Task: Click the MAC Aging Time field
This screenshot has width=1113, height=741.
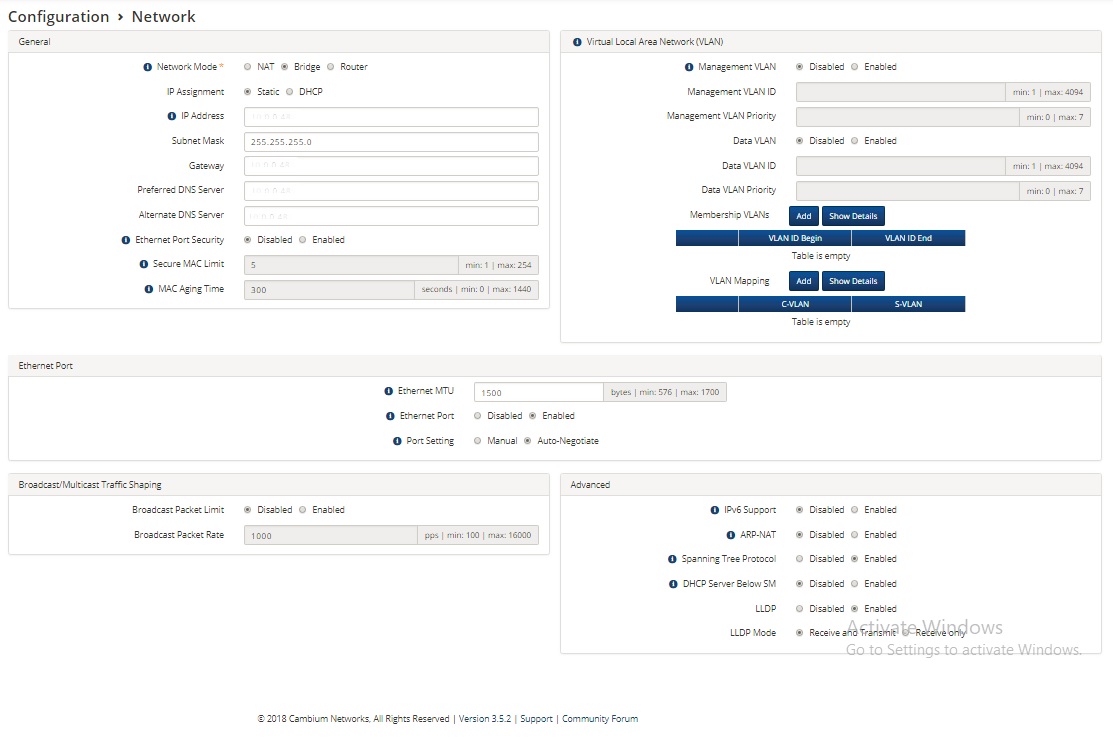Action: [329, 290]
